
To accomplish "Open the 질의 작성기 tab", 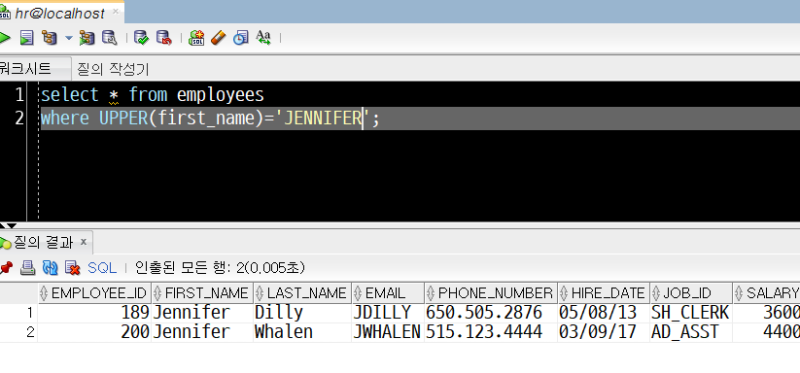I will pyautogui.click(x=113, y=69).
